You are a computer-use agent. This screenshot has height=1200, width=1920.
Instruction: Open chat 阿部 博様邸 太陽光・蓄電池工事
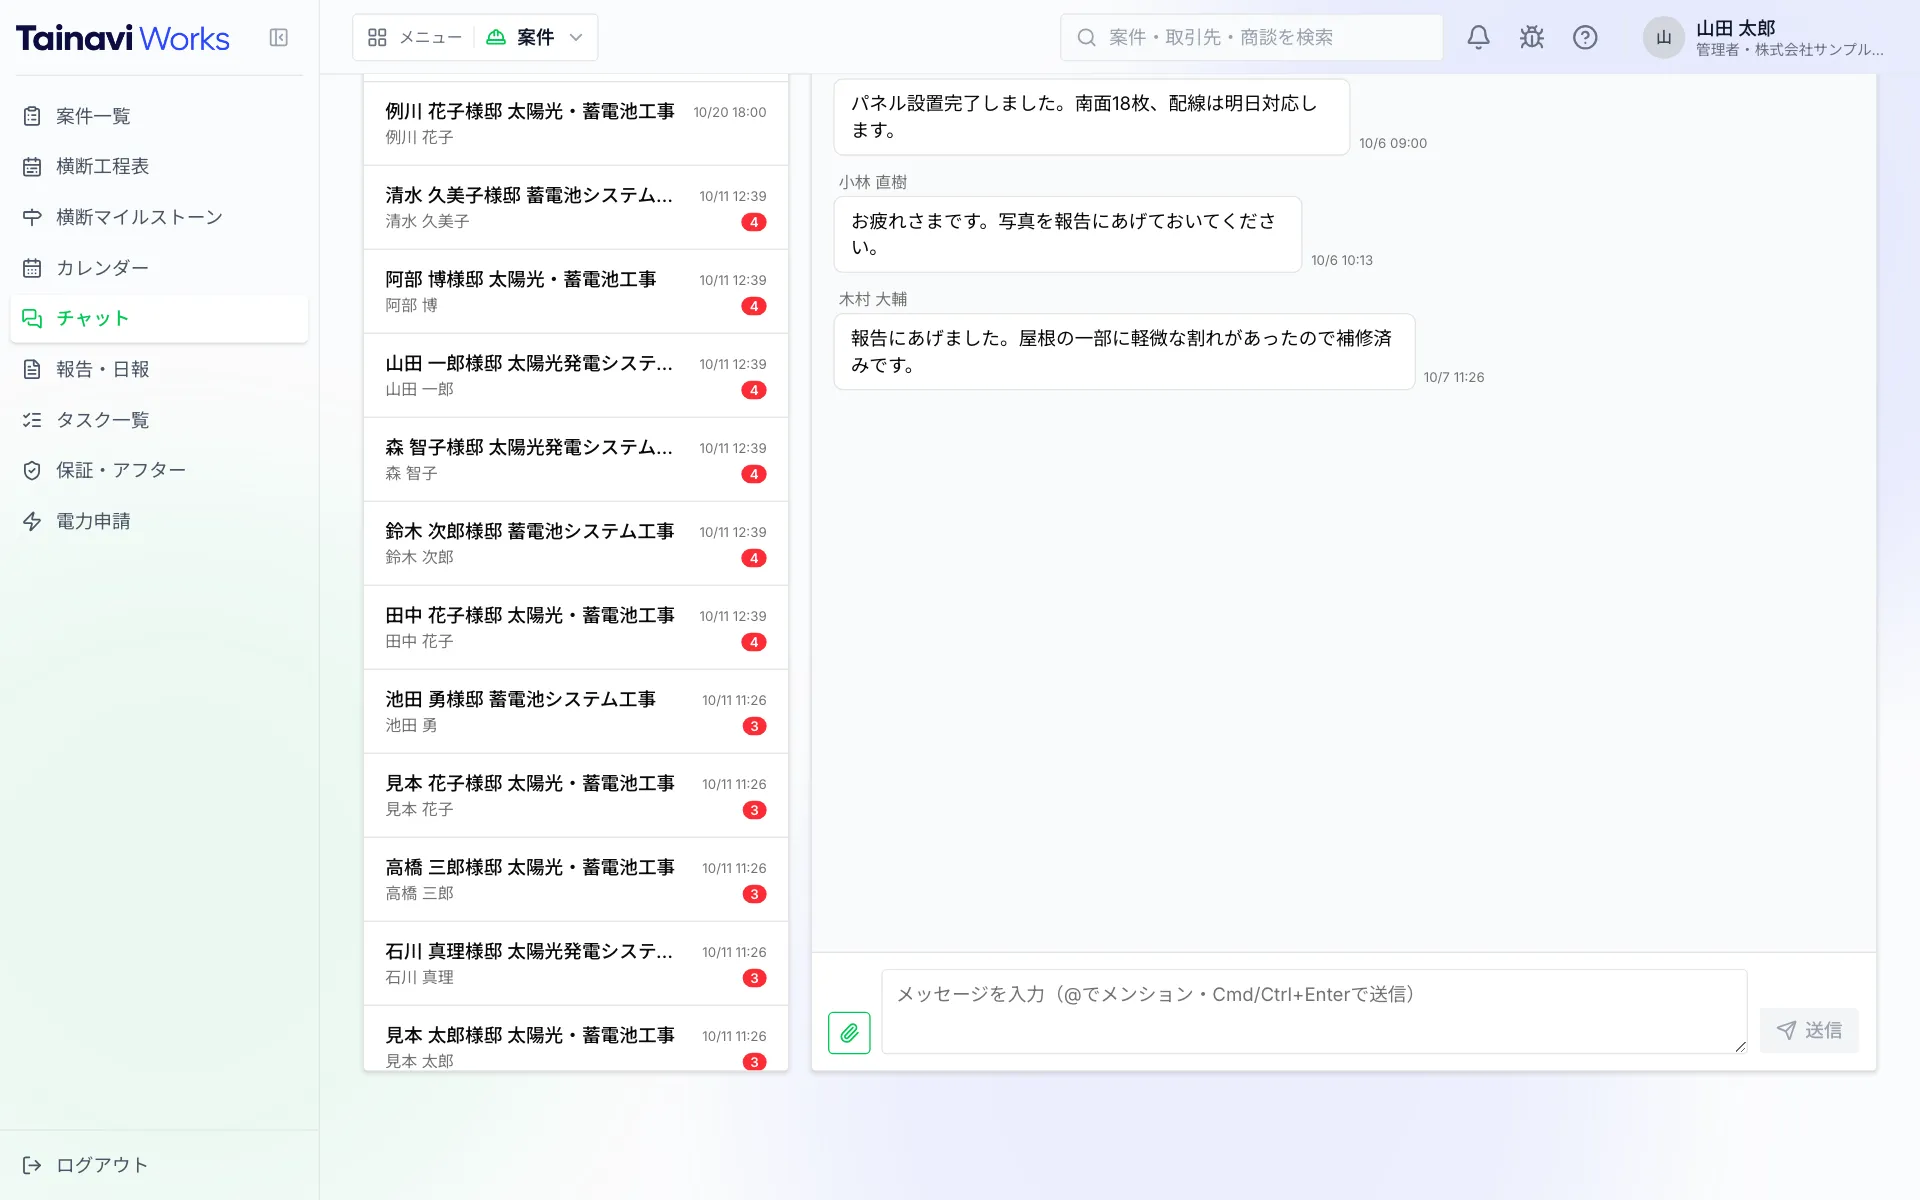(x=576, y=291)
